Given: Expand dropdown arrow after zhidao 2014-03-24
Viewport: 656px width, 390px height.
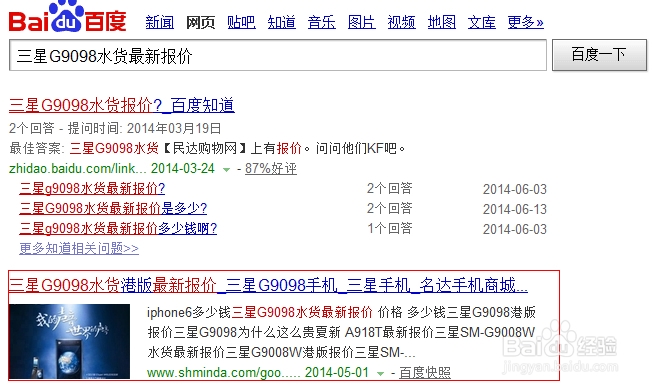Looking at the screenshot, I should [226, 169].
